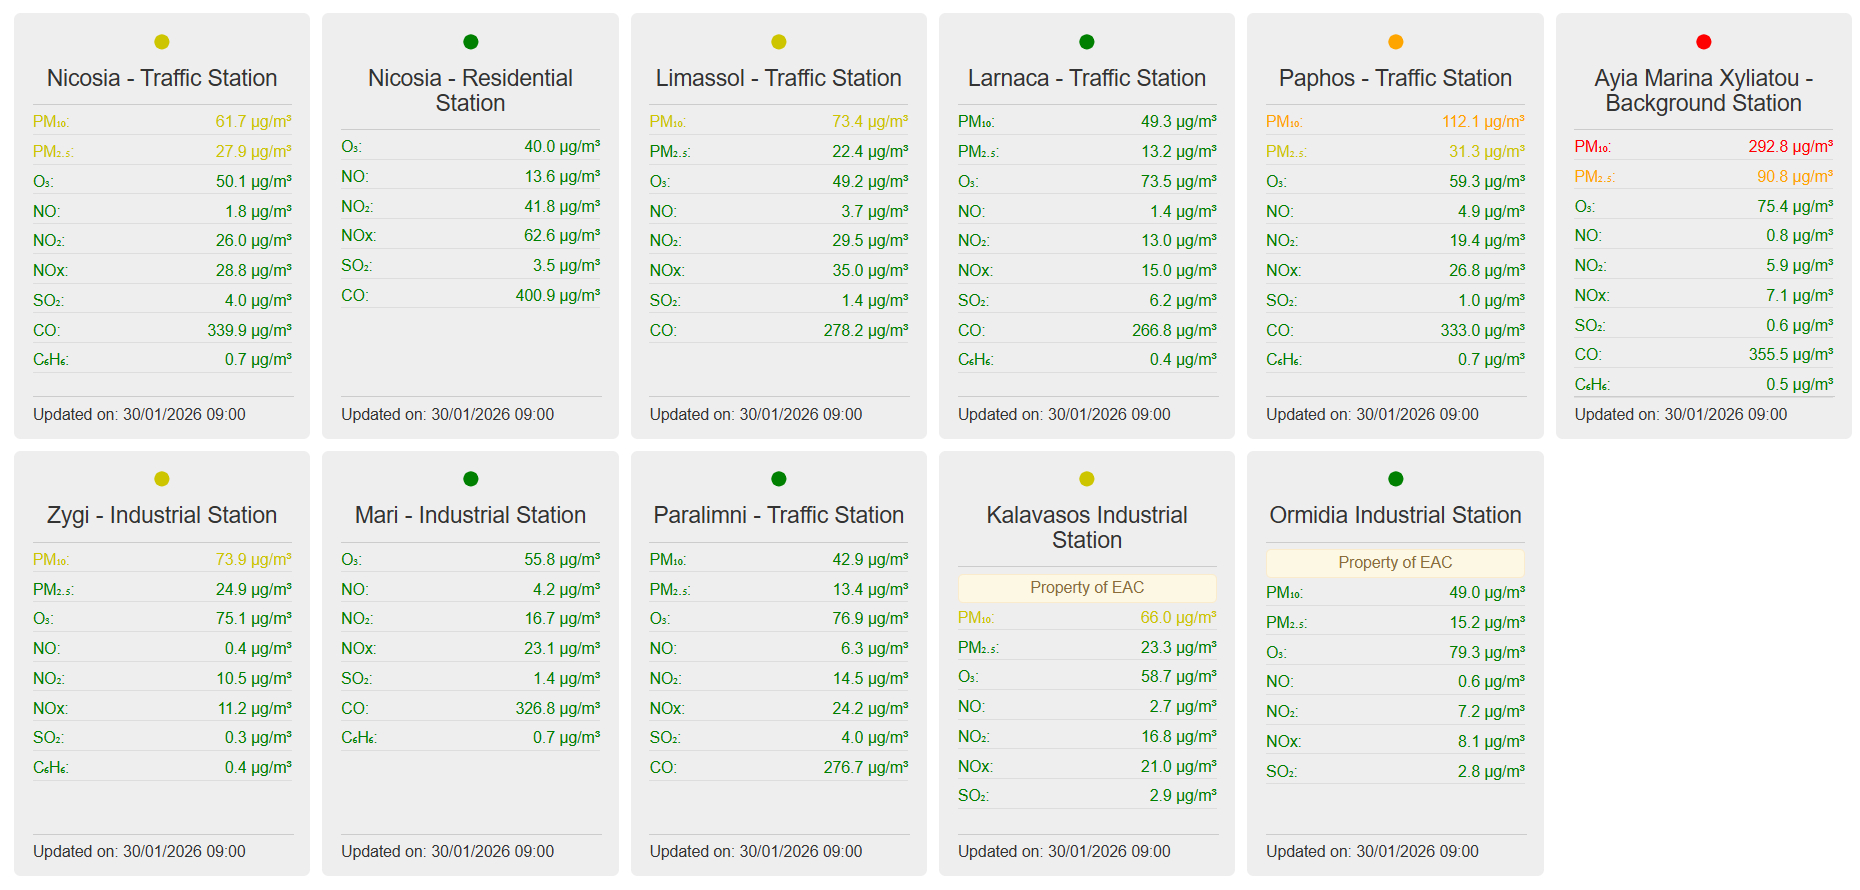1860x890 pixels.
Task: Select the Paphos - Traffic Station heading
Action: click(x=1395, y=78)
